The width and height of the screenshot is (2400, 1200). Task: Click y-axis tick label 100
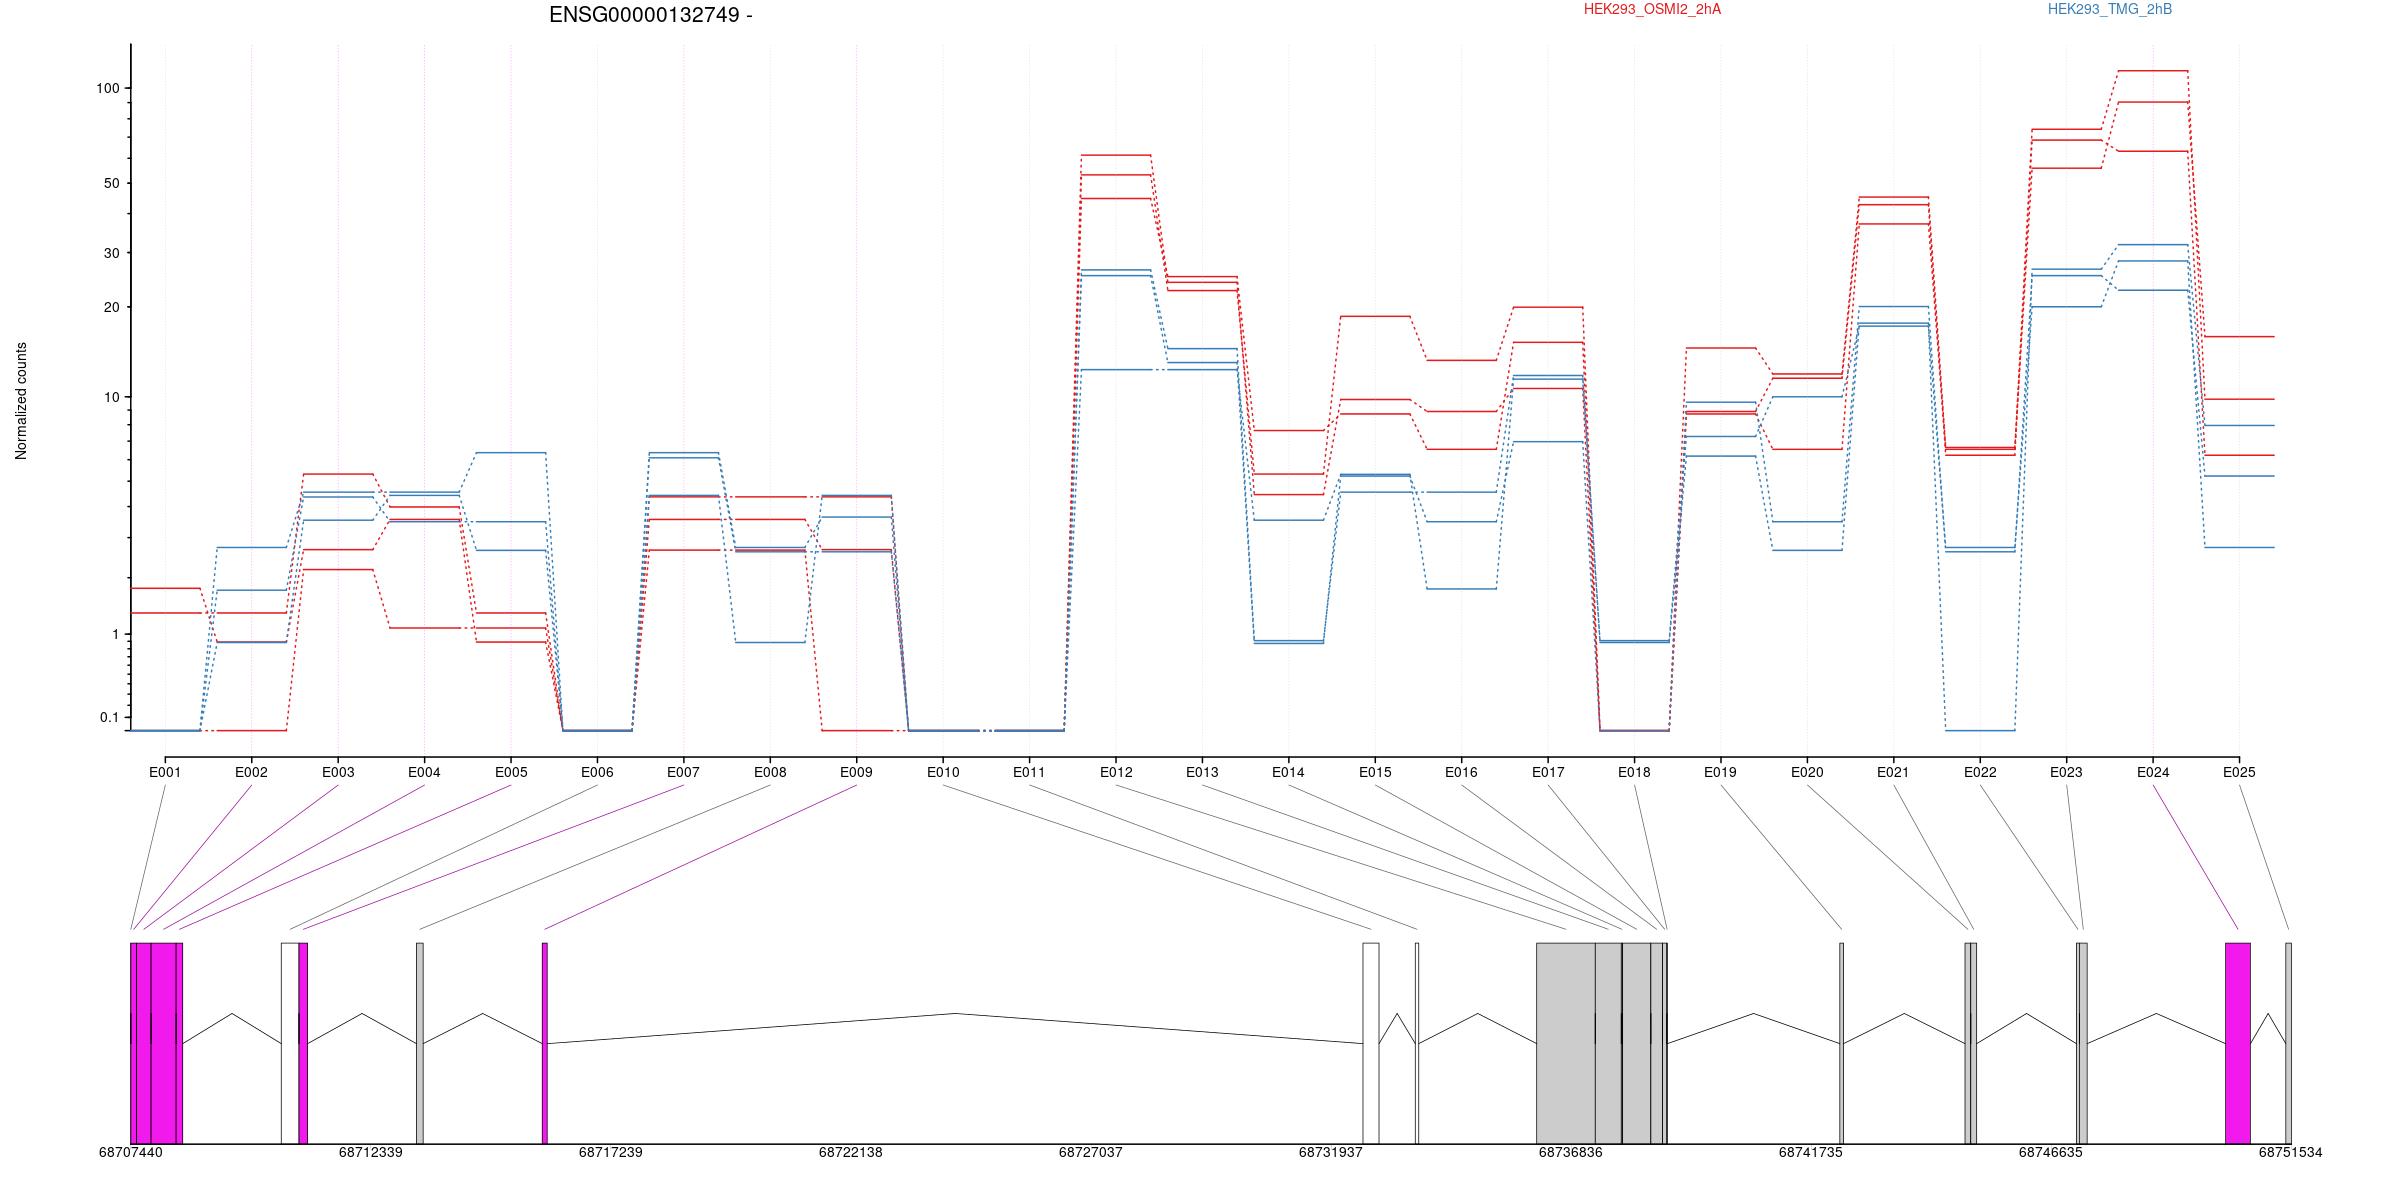pos(107,88)
